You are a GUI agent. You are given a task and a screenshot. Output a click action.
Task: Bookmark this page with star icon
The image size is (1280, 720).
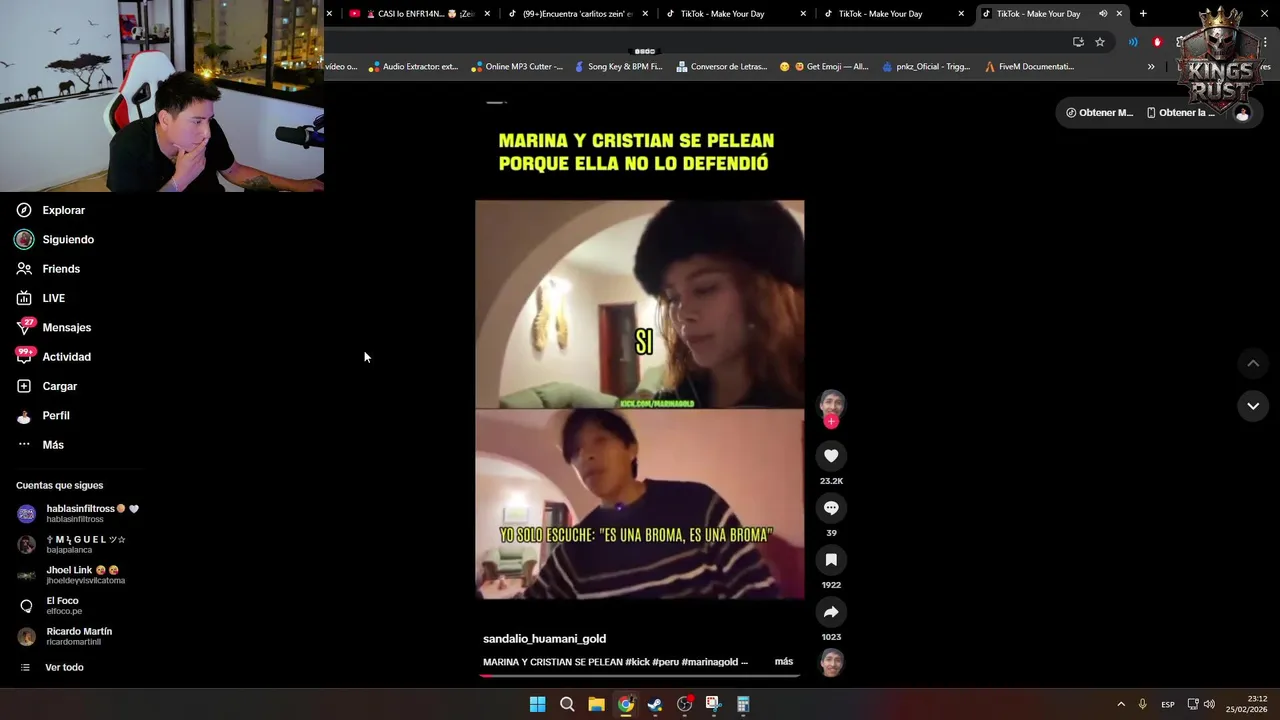click(x=1100, y=42)
